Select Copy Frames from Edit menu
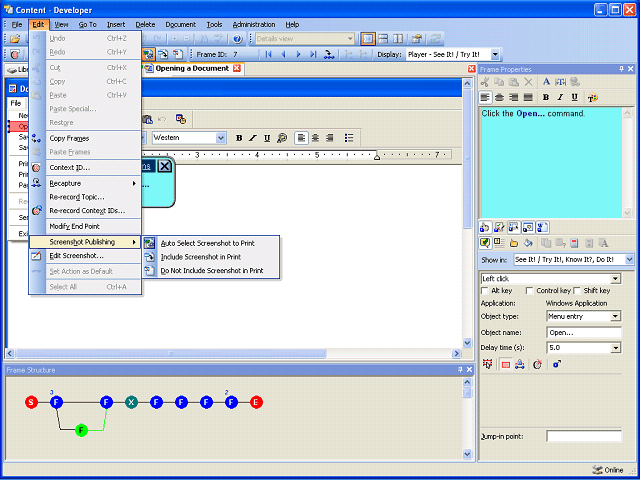 85,138
